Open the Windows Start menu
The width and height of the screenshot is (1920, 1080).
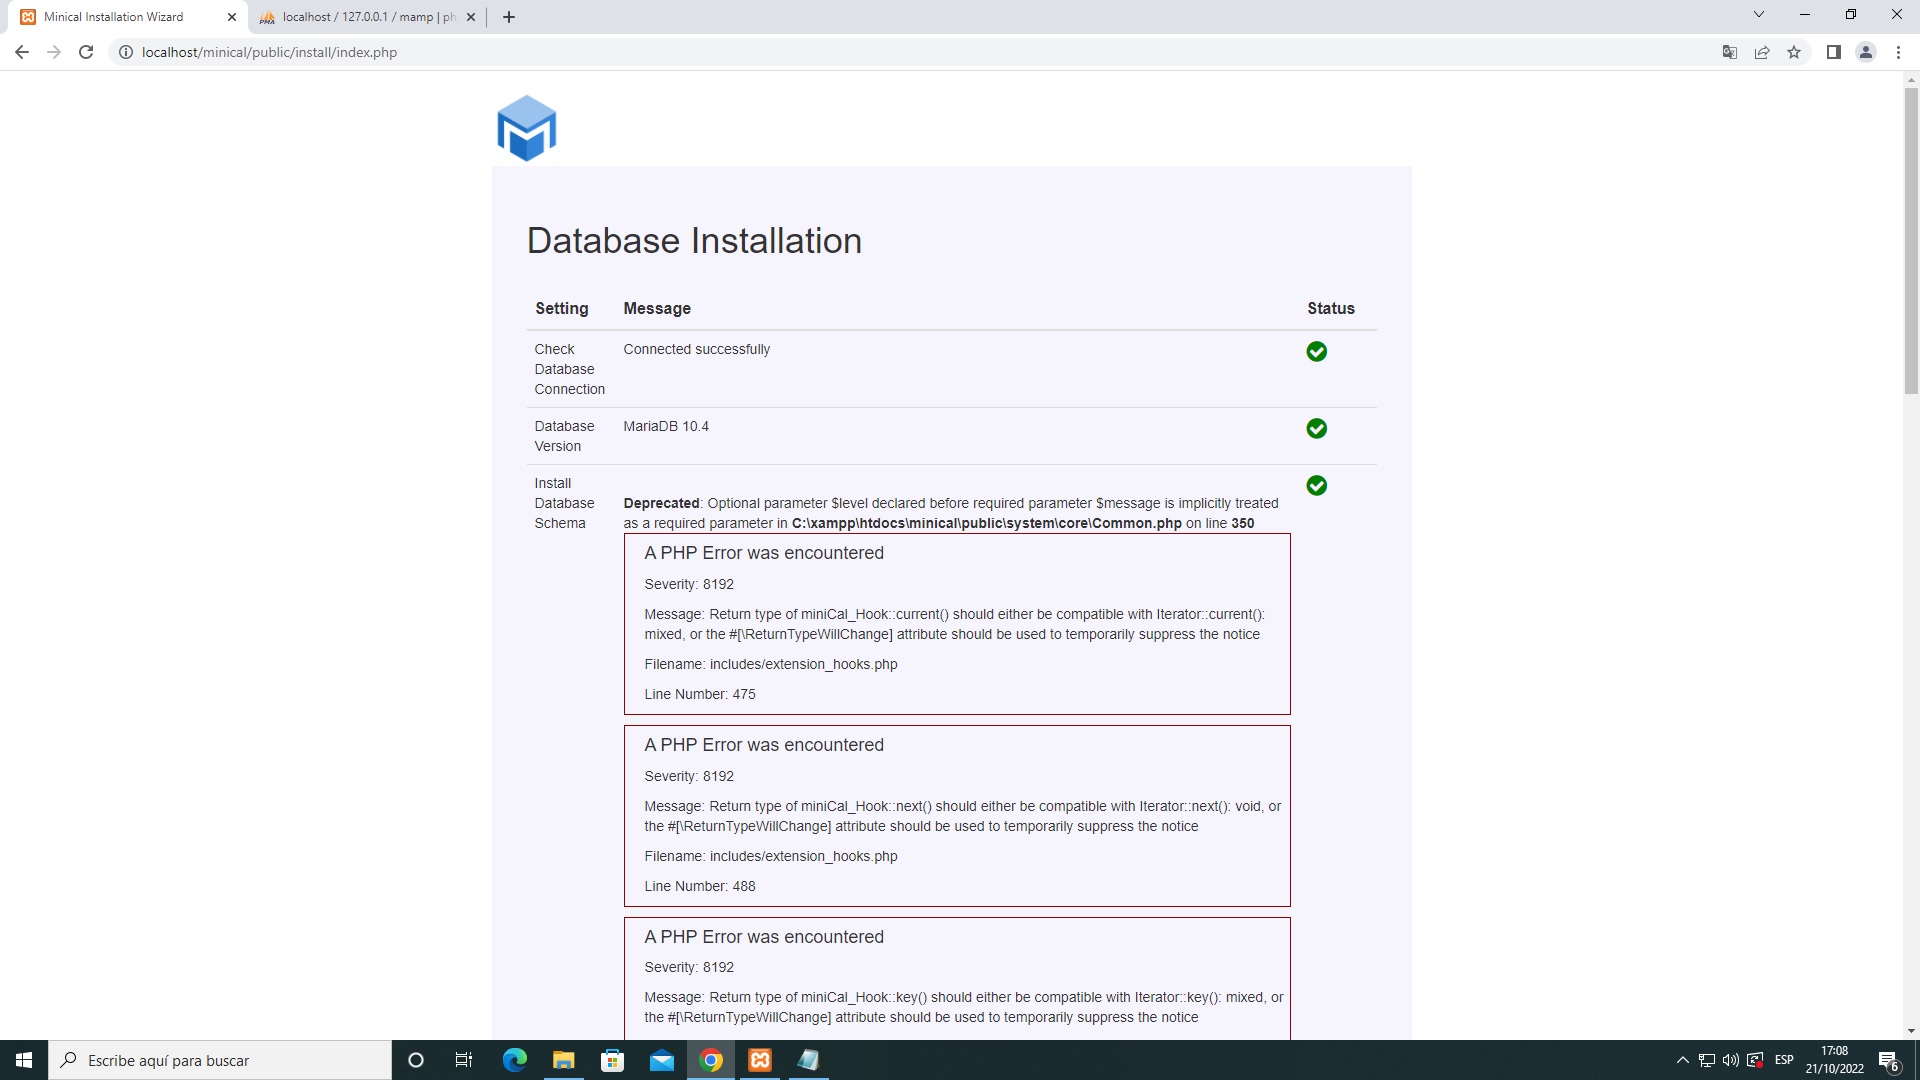pos(24,1060)
